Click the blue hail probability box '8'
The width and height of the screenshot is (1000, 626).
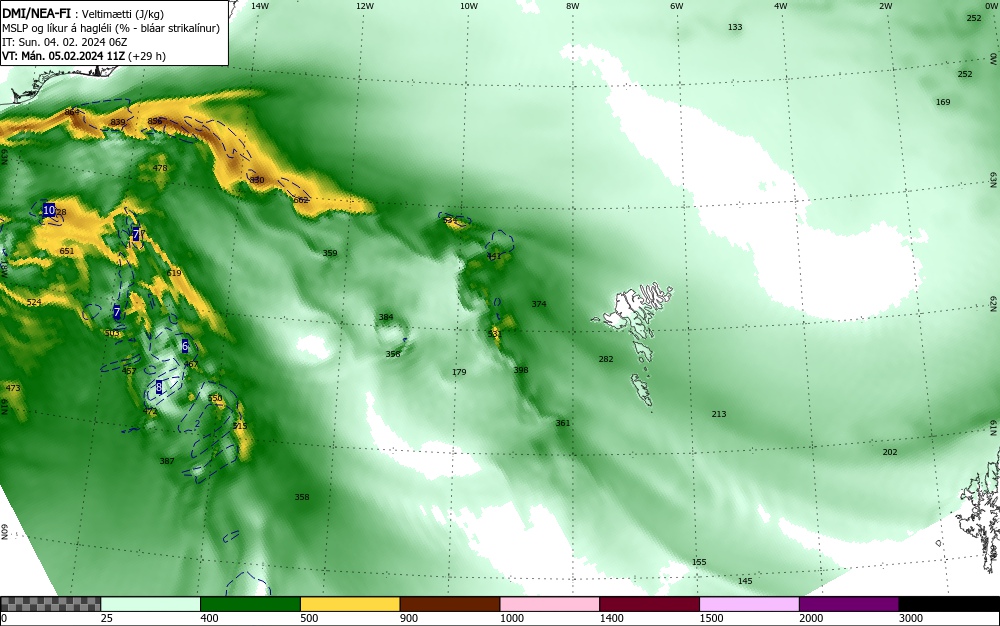point(159,387)
